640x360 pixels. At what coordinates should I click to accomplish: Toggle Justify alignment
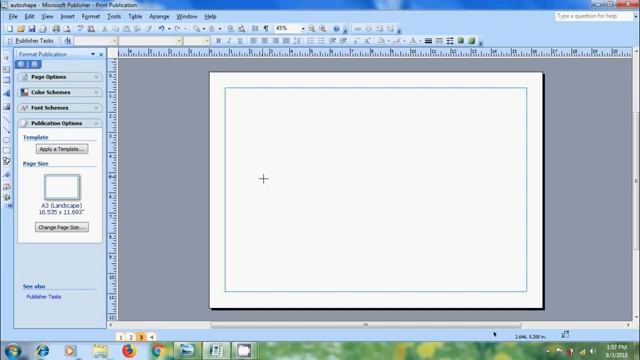pos(286,41)
